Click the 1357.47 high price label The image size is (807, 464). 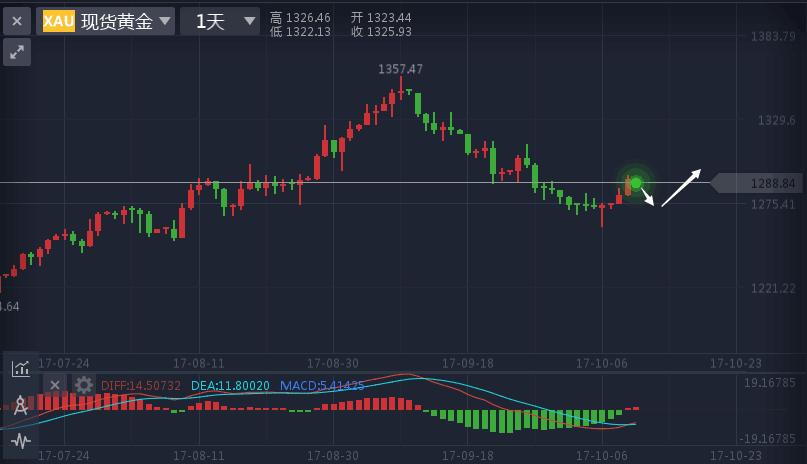pos(400,69)
